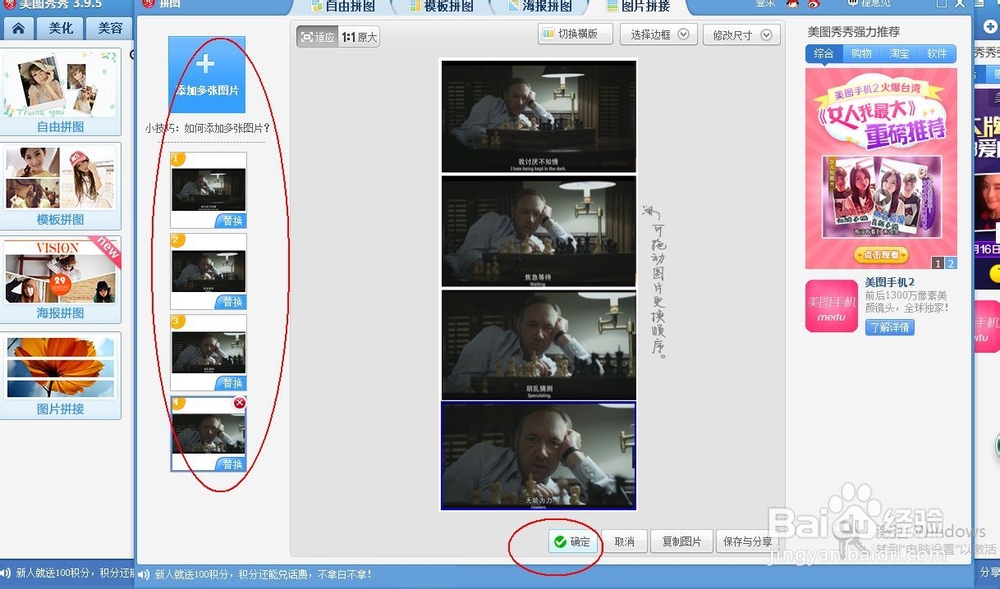
Task: Open the 美化 tab in the main window
Action: coord(61,28)
